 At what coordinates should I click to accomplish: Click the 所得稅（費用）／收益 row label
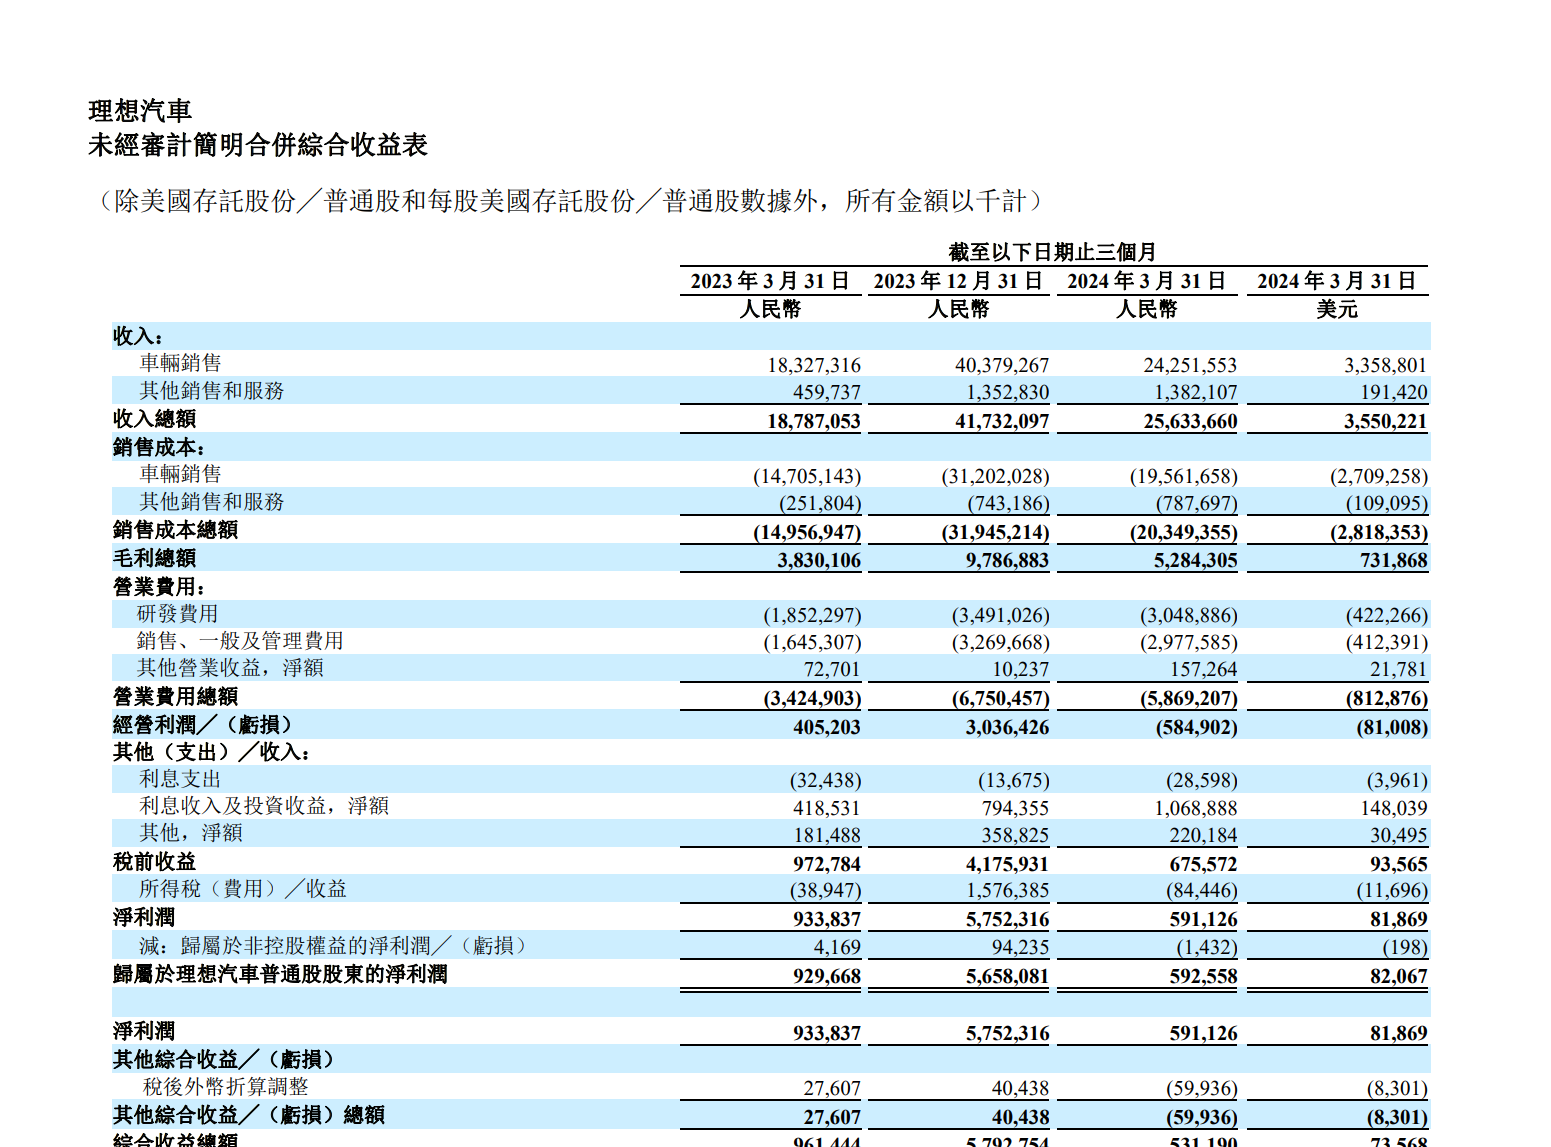tap(243, 888)
